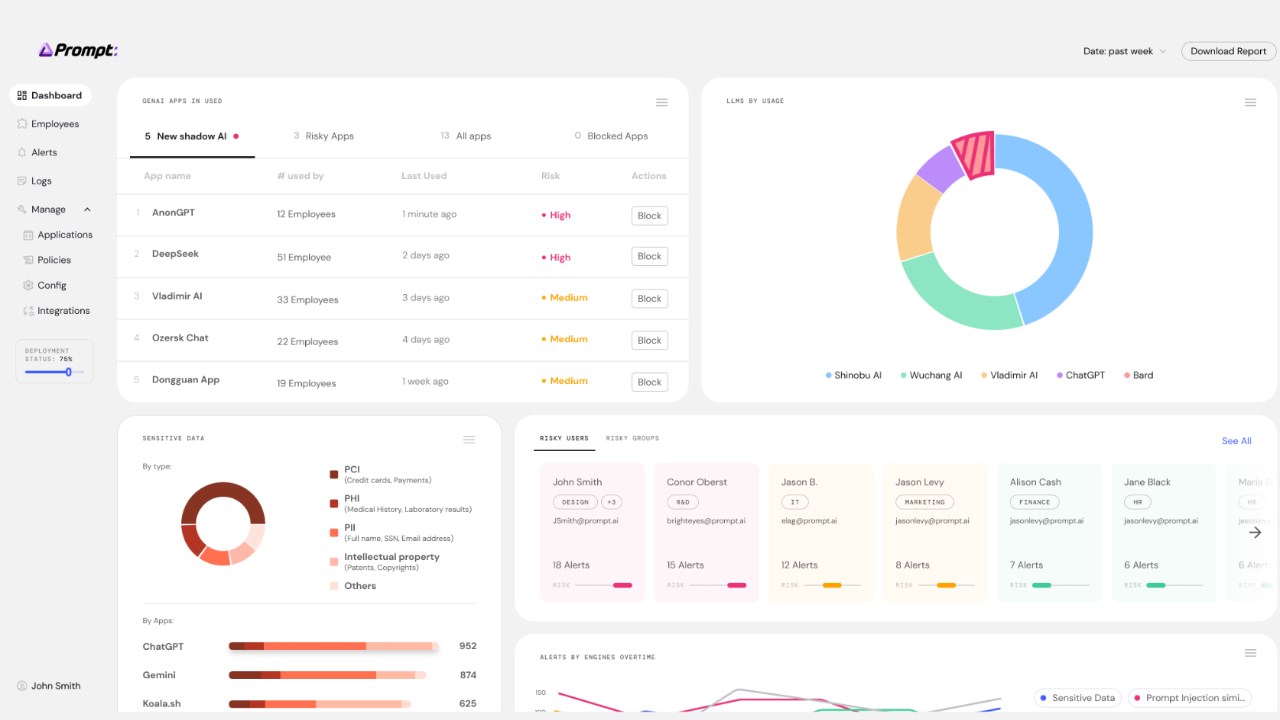
Task: Click the Employees icon in sidebar
Action: pos(22,124)
